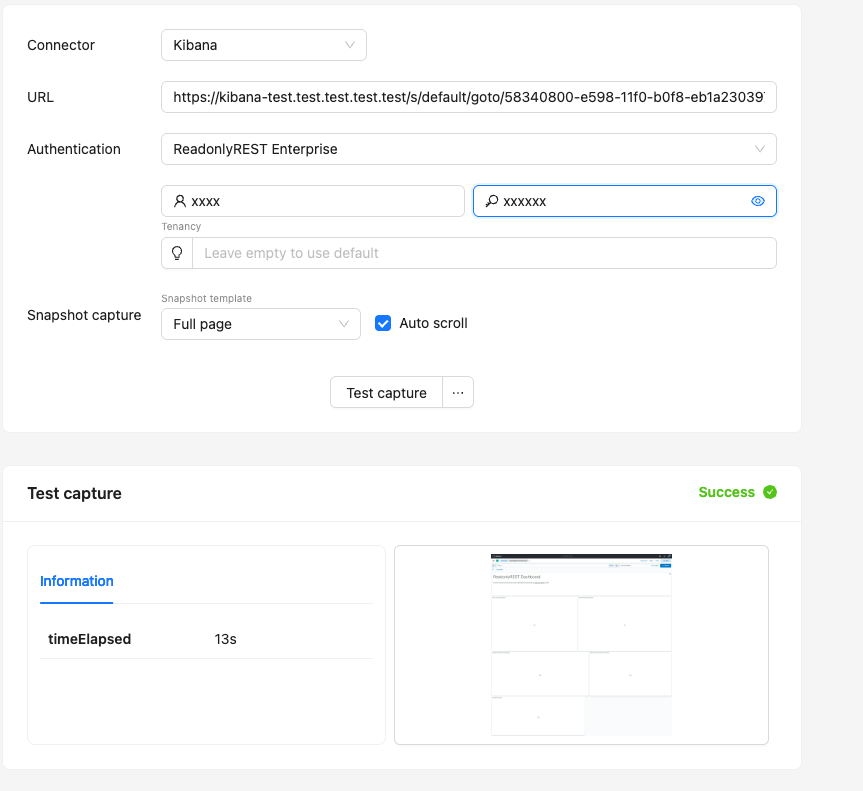Focus the Tenancy field to enter a tenant
The image size is (863, 791).
click(x=484, y=253)
